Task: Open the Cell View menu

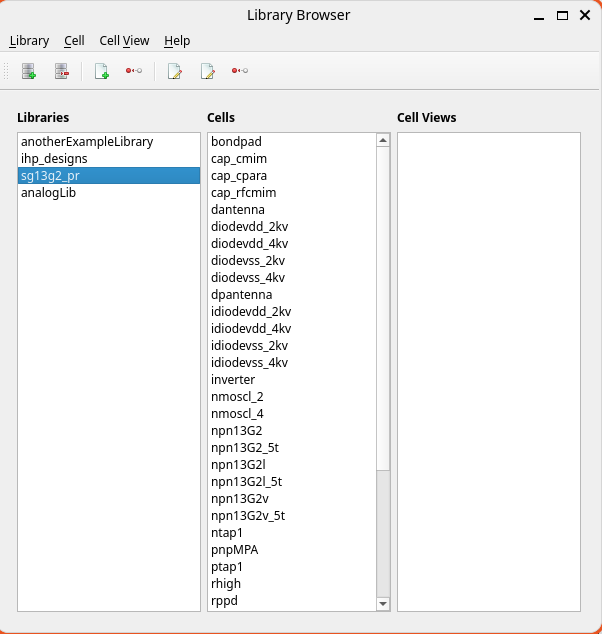Action: [x=124, y=41]
